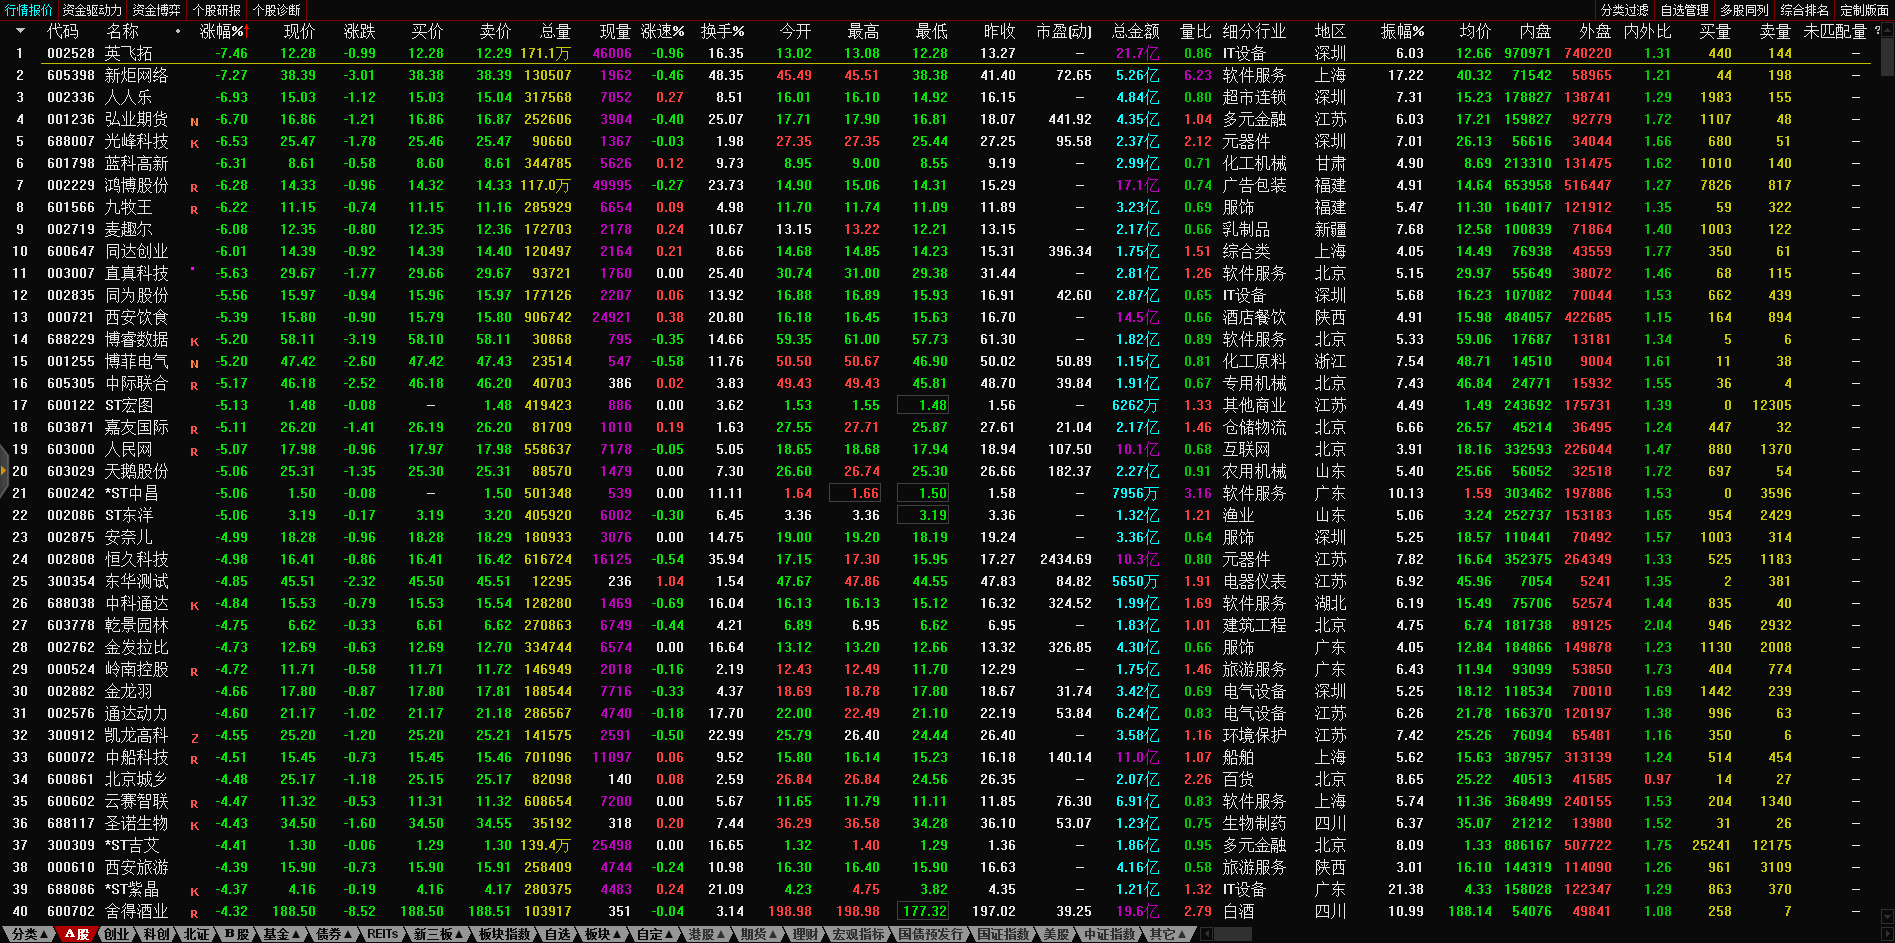Open the 新三板 tab dropdown

[x=438, y=934]
